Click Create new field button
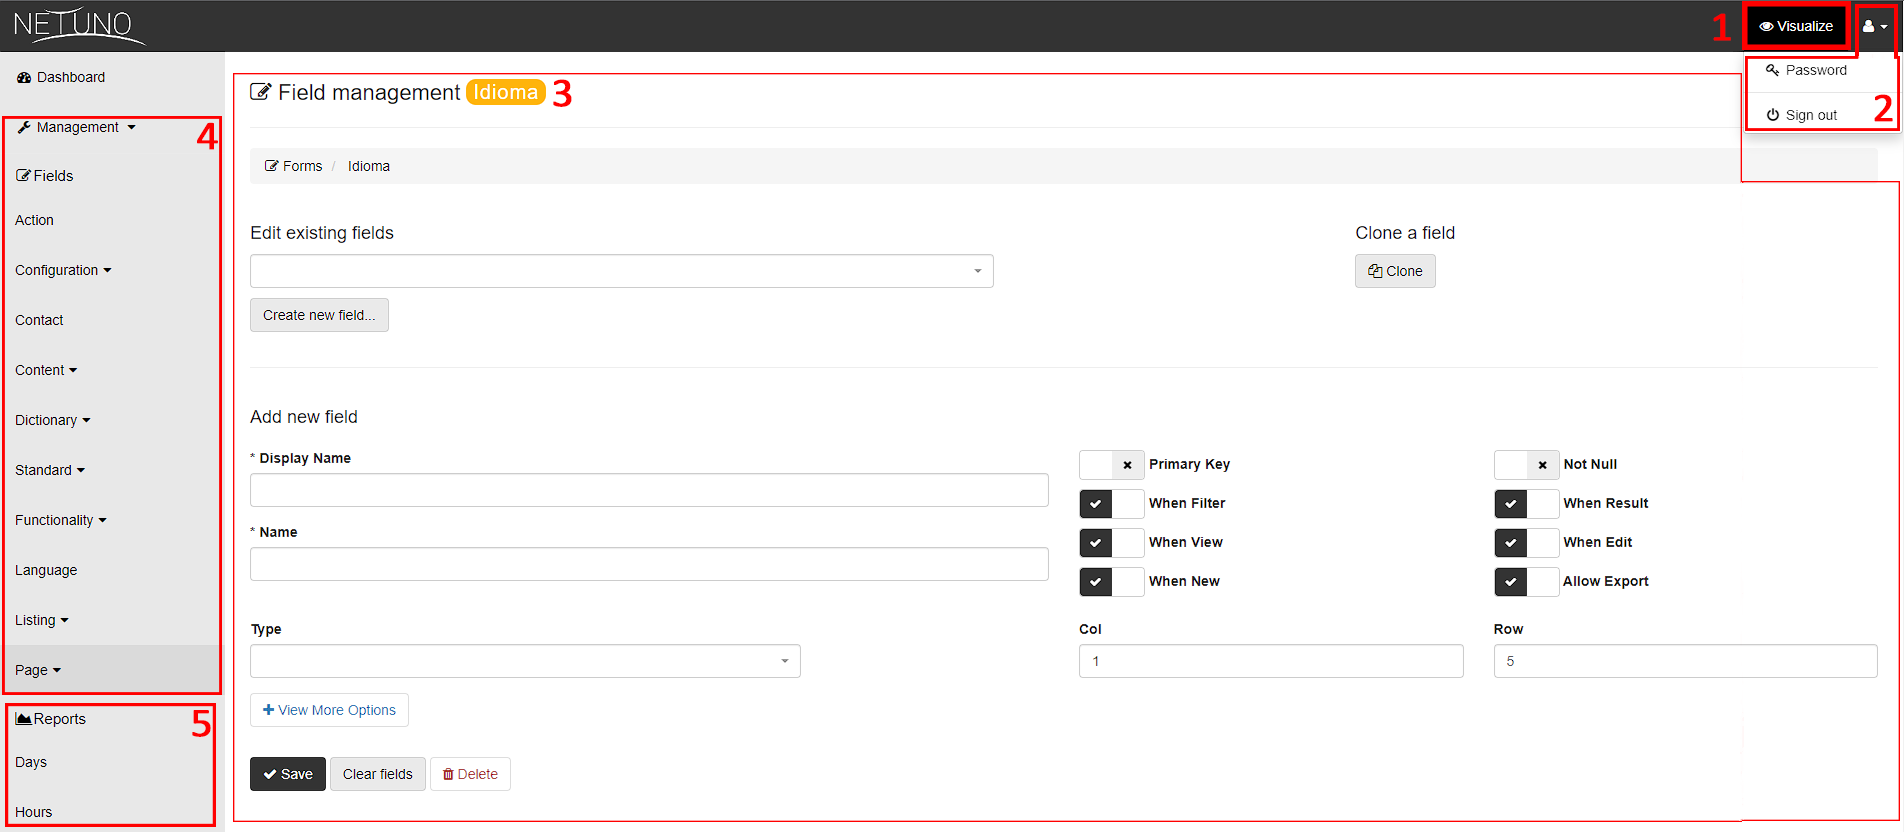Viewport: 1904px width, 832px height. pos(319,315)
